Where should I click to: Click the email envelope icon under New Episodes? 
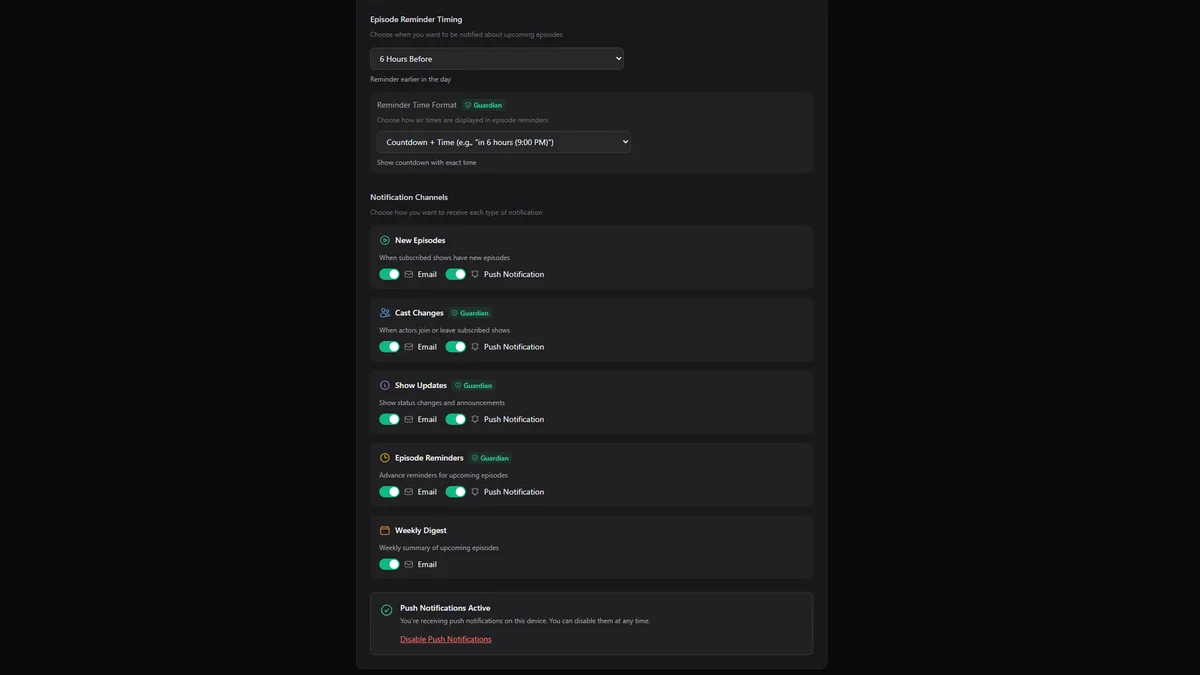click(x=408, y=274)
